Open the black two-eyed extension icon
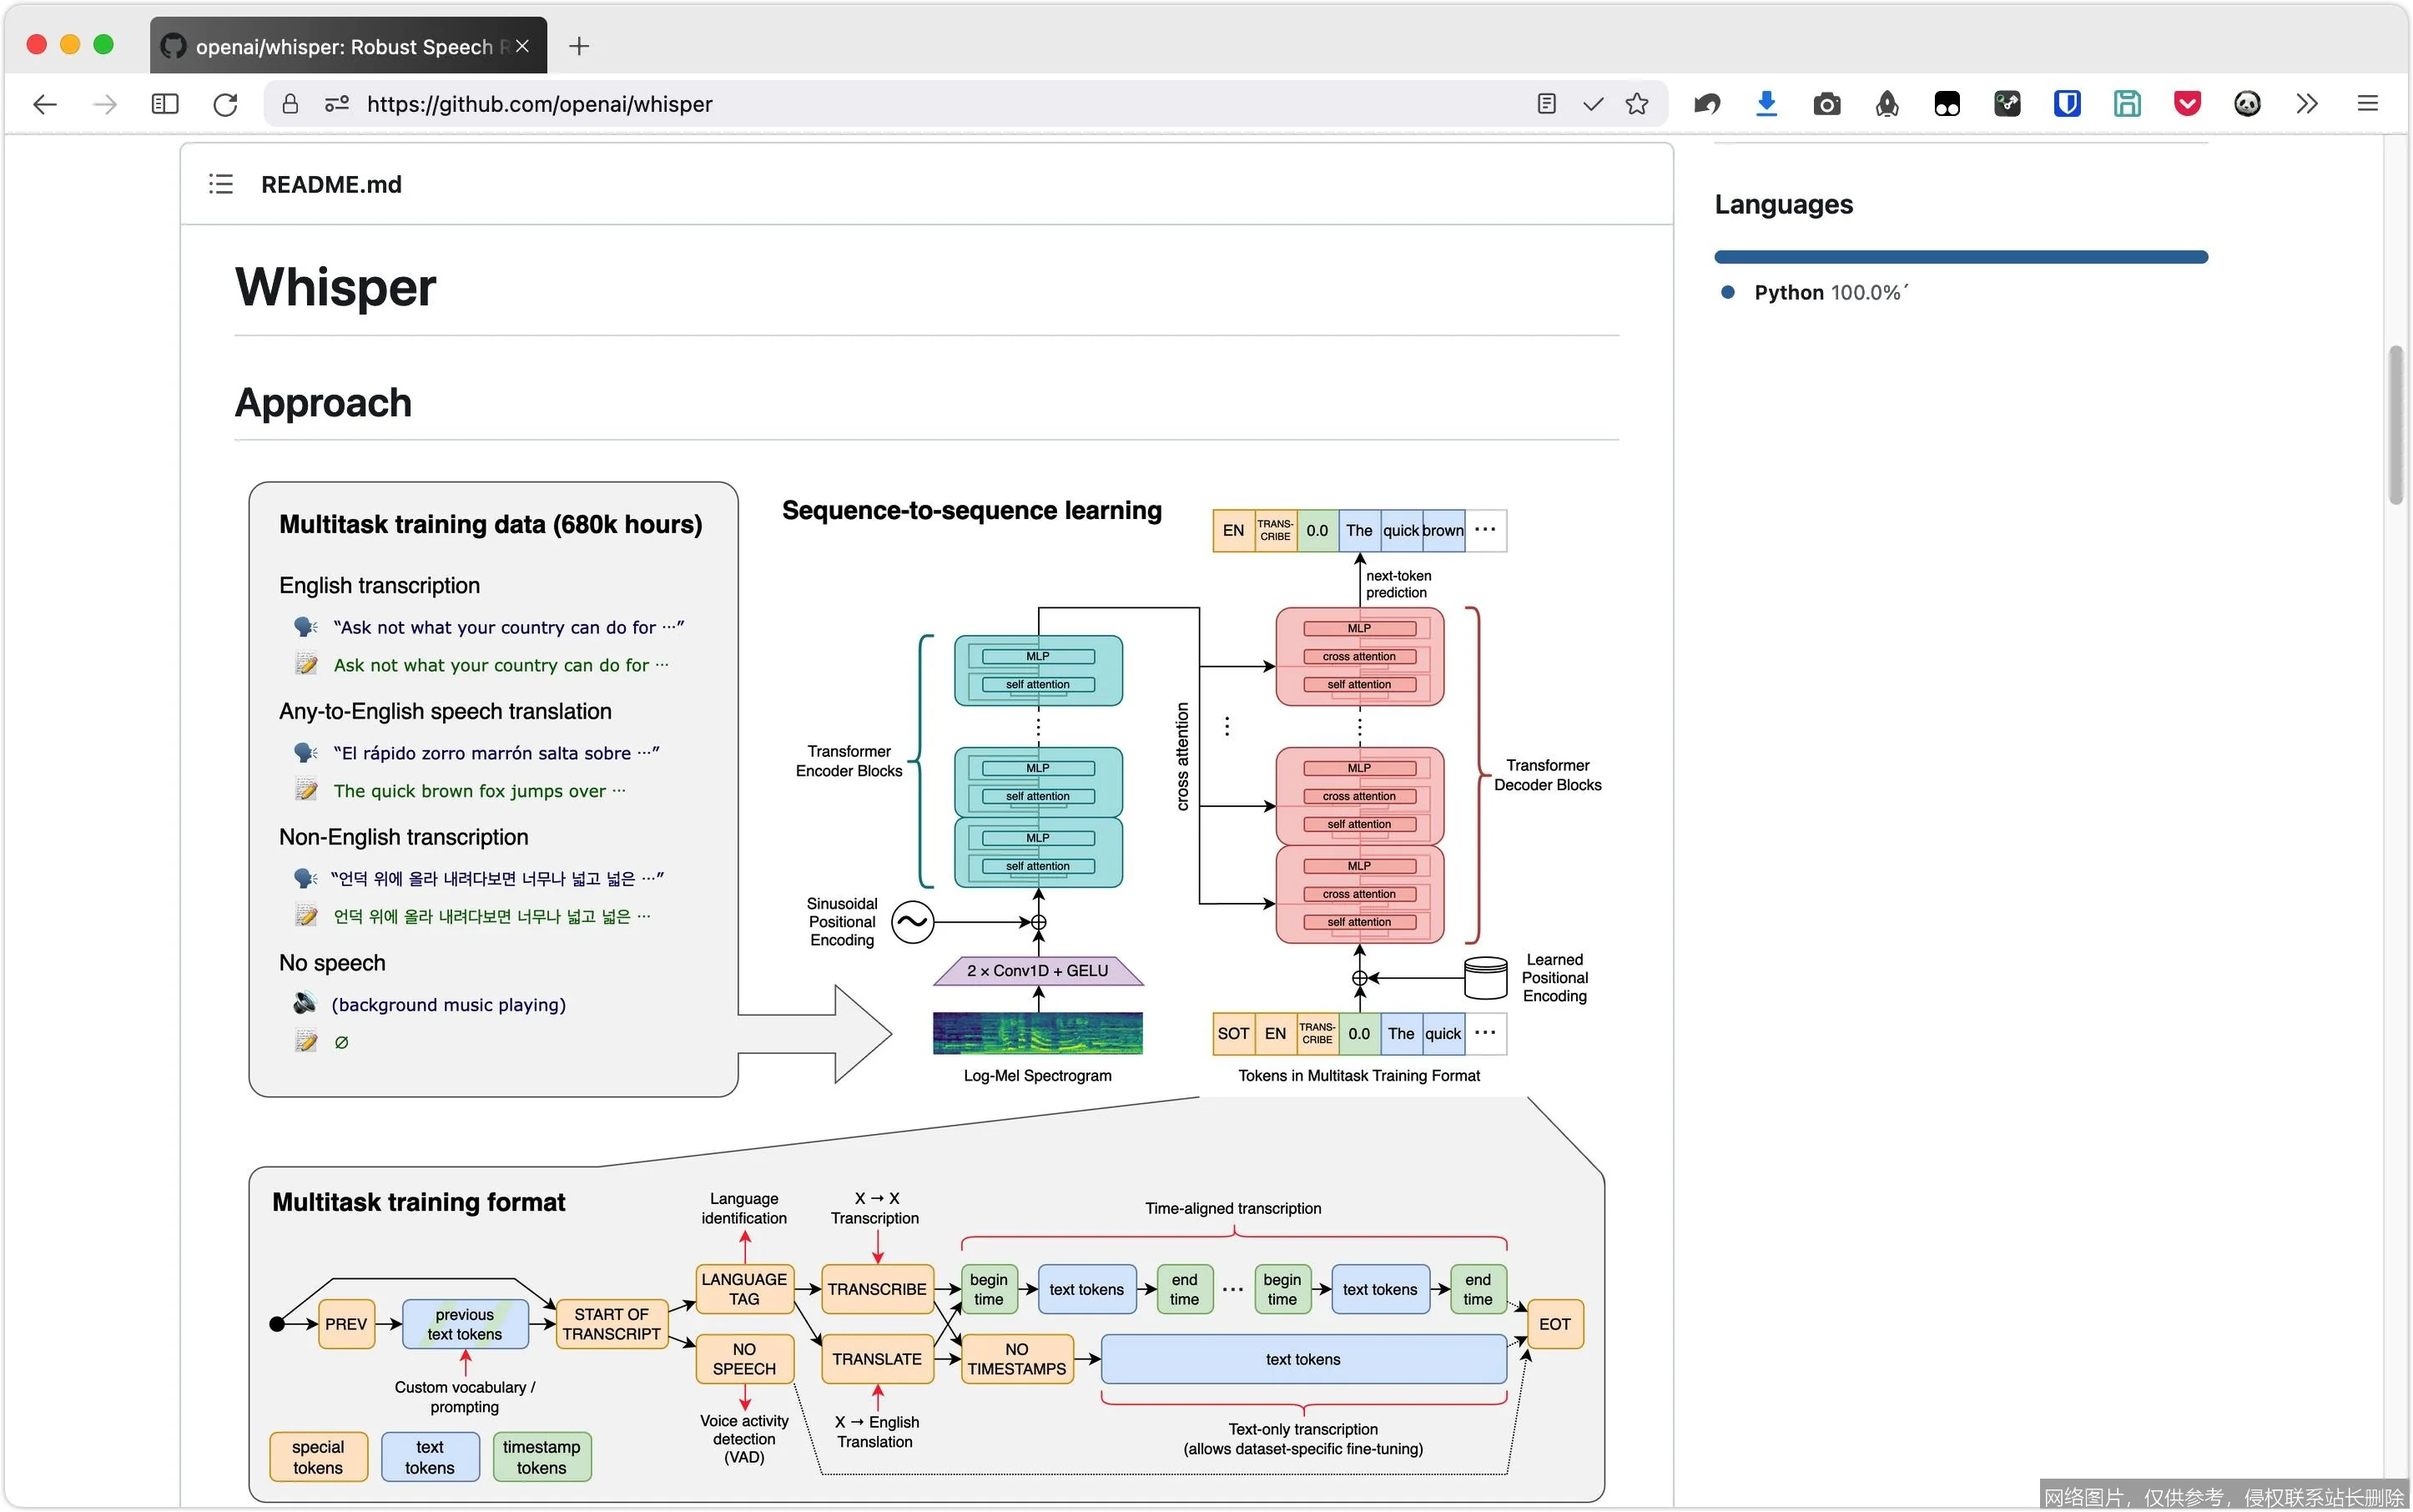The image size is (2413, 1512). pos(1947,104)
